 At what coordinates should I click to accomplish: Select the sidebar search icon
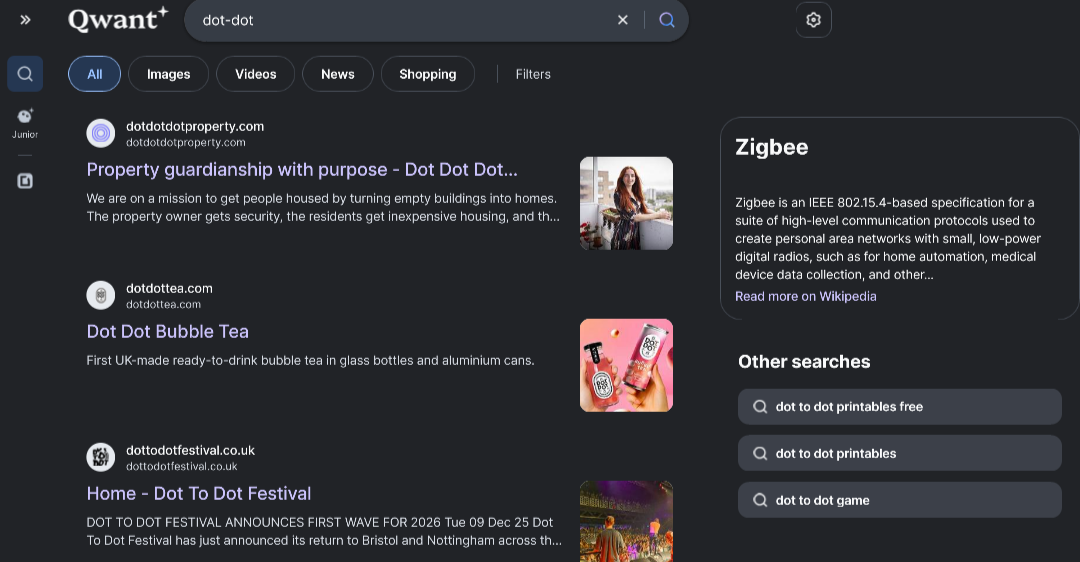tap(25, 74)
